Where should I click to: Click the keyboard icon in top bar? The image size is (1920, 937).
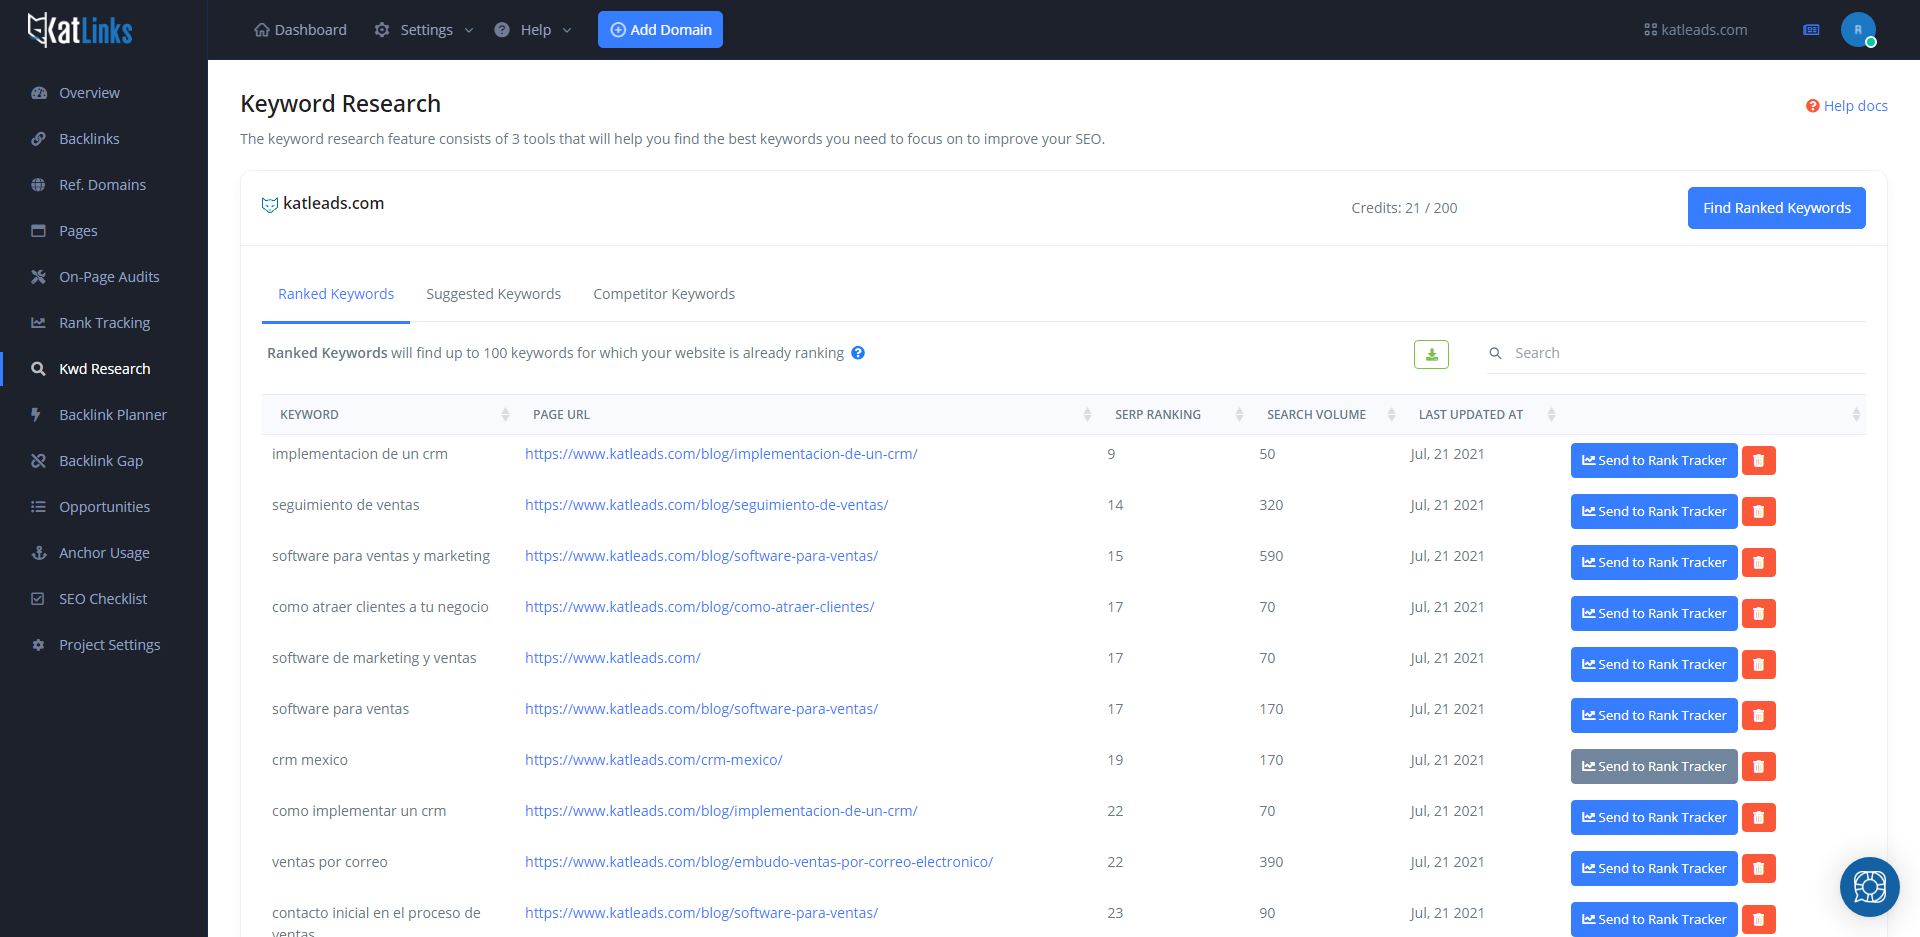1811,30
